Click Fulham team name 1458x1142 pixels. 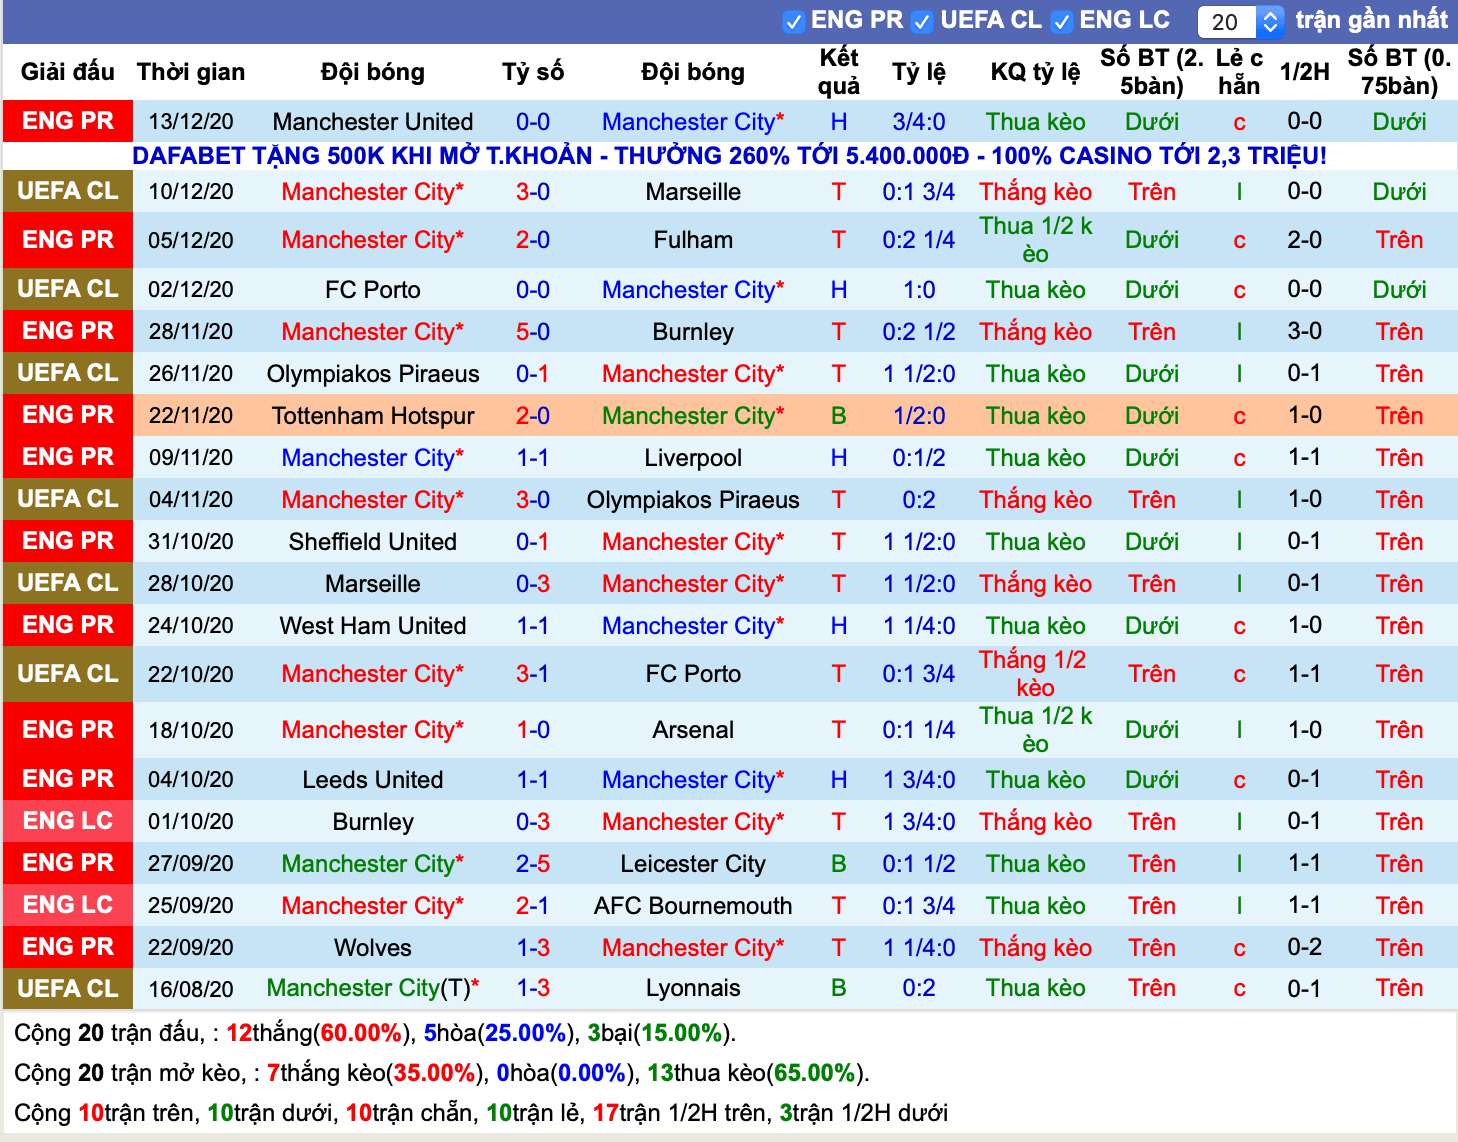tap(693, 240)
